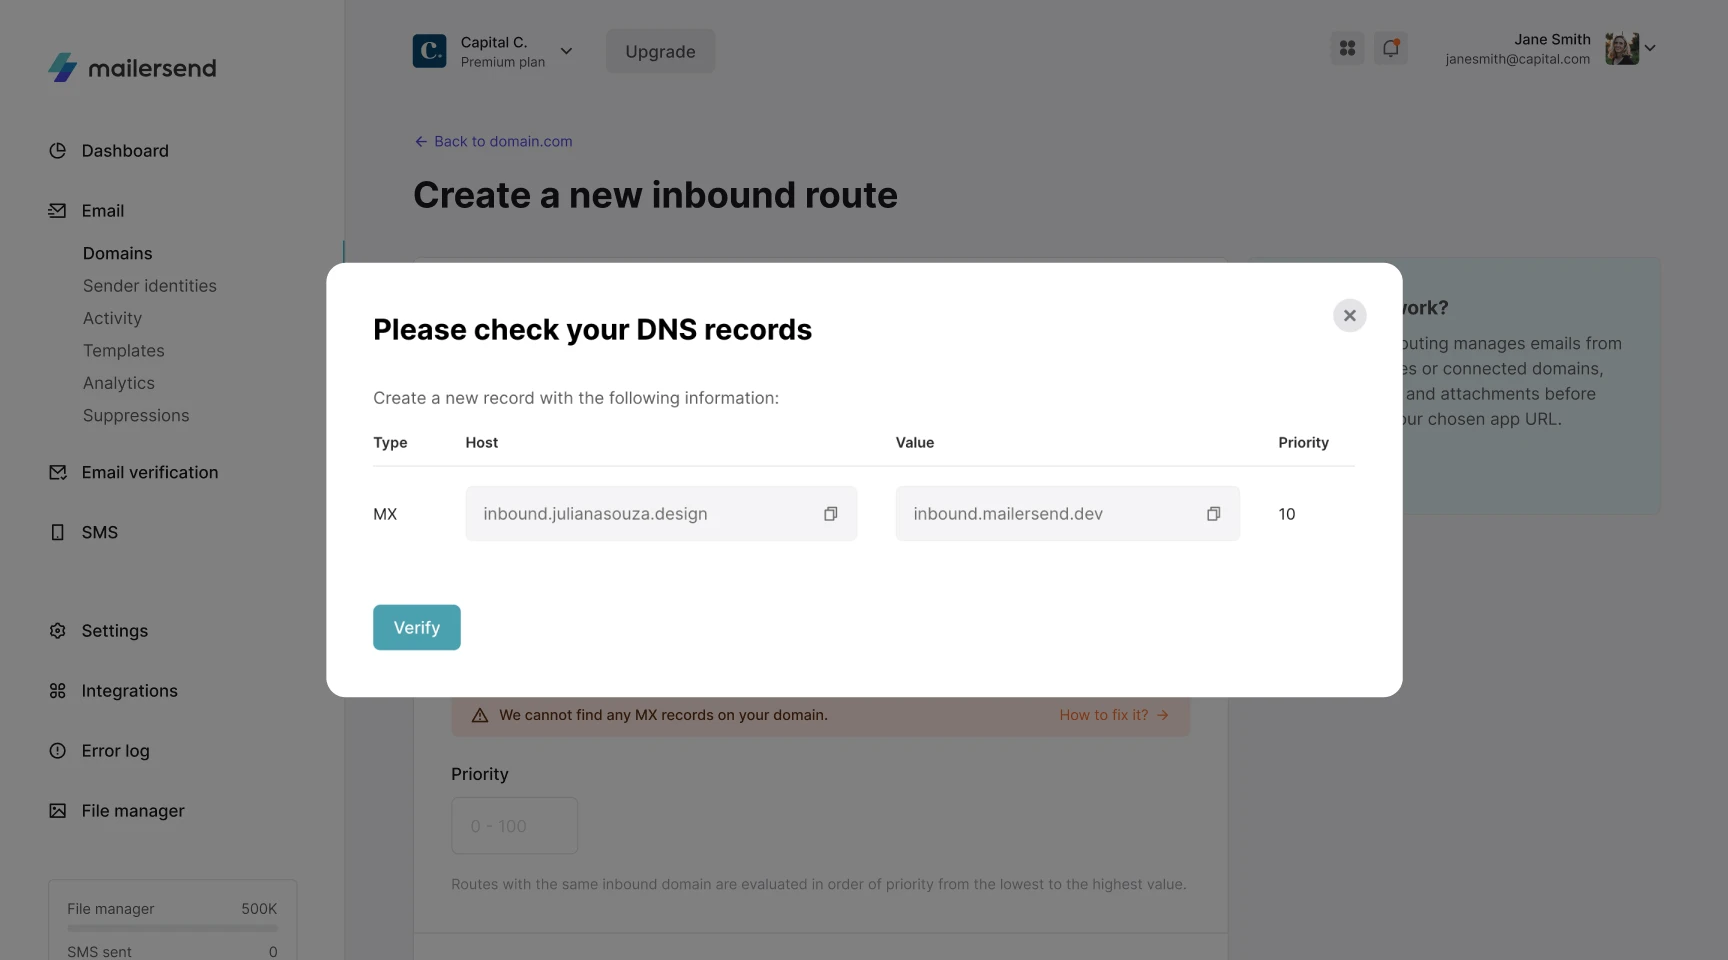Click the SMS phone icon
1728x960 pixels.
(58, 533)
